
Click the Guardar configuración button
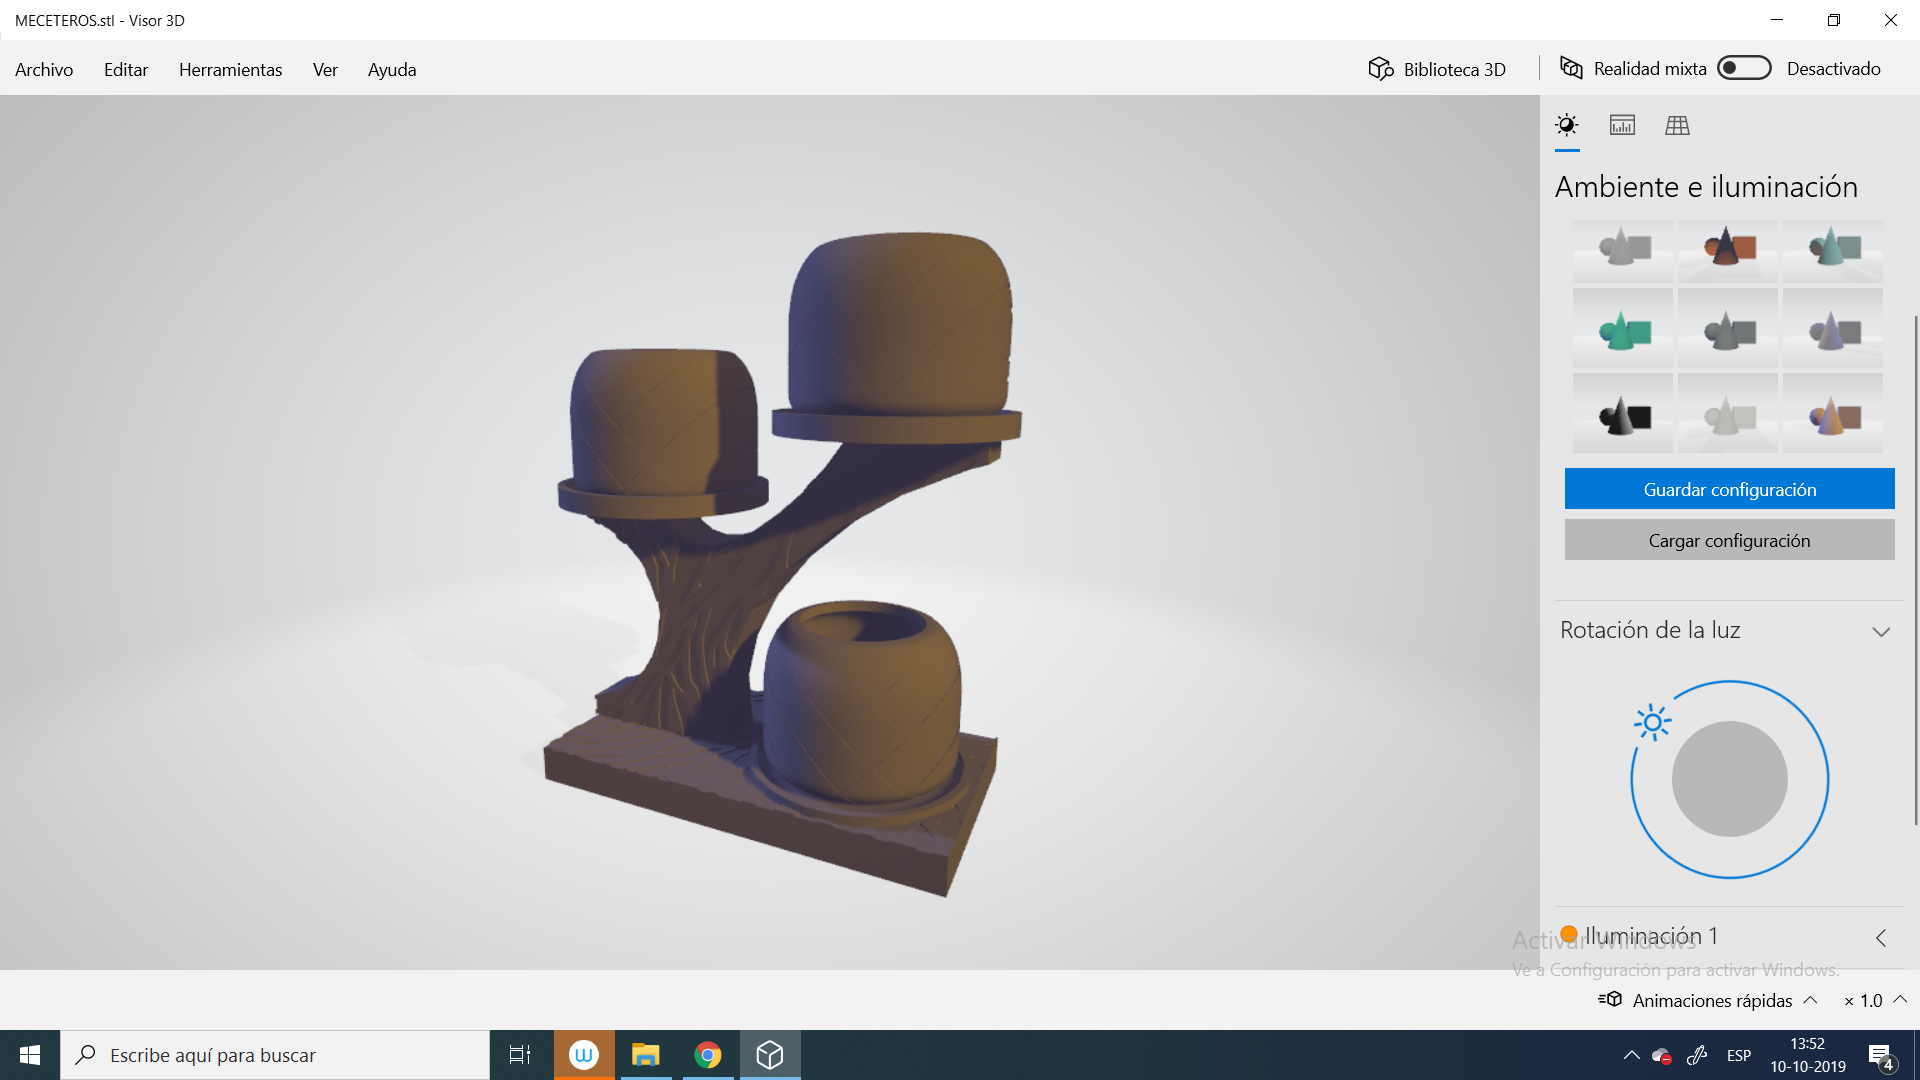(x=1729, y=489)
